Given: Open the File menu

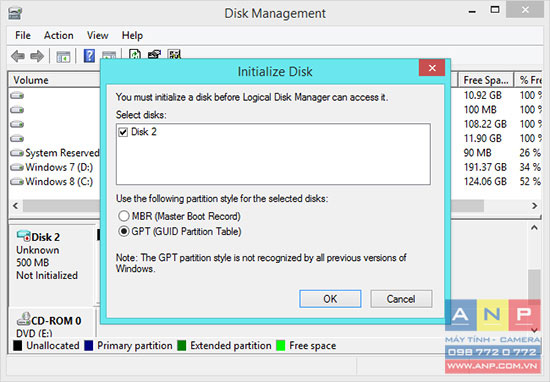Looking at the screenshot, I should coord(23,35).
